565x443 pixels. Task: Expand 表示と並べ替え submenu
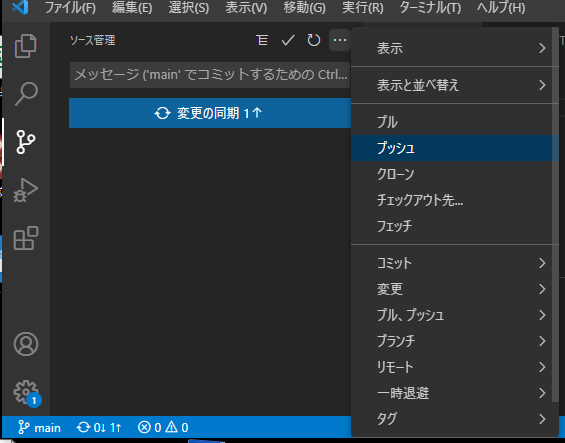point(452,85)
